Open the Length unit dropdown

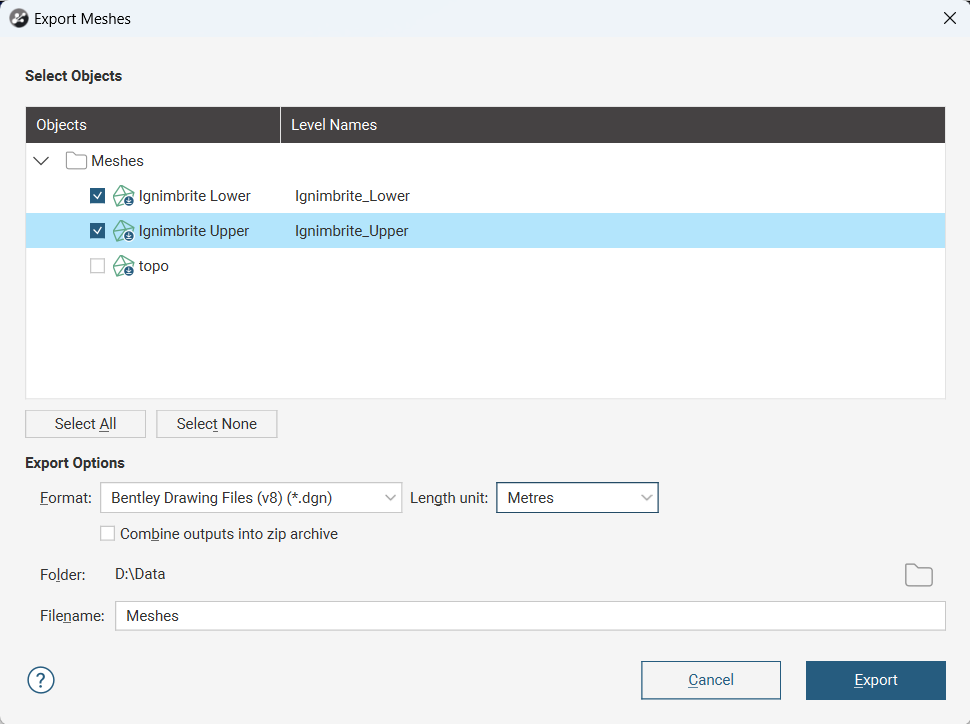pos(577,498)
